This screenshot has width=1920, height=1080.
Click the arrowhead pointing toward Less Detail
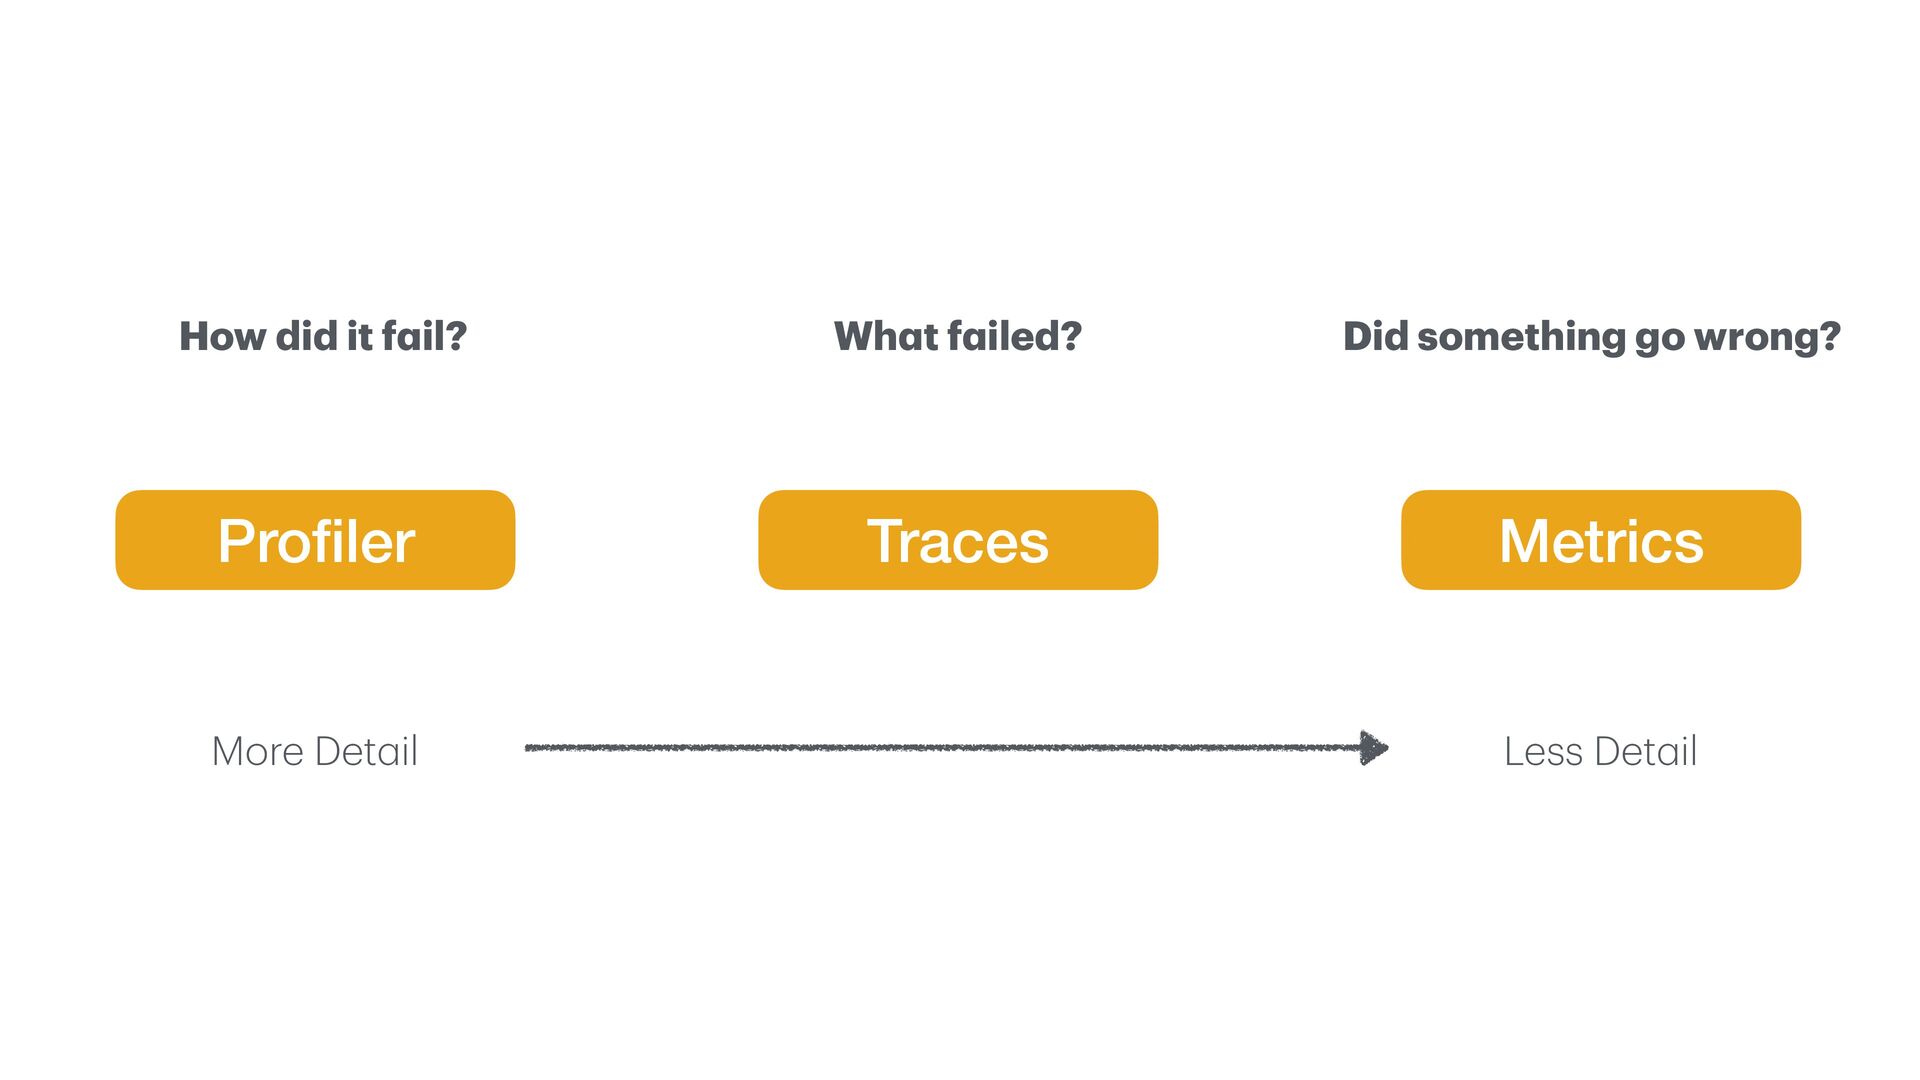pos(1374,748)
